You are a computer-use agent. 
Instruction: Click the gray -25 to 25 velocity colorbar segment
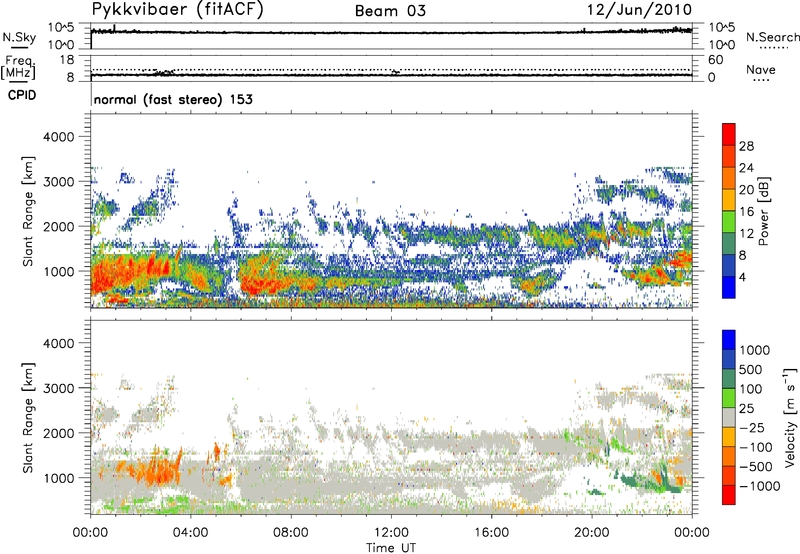pyautogui.click(x=729, y=418)
